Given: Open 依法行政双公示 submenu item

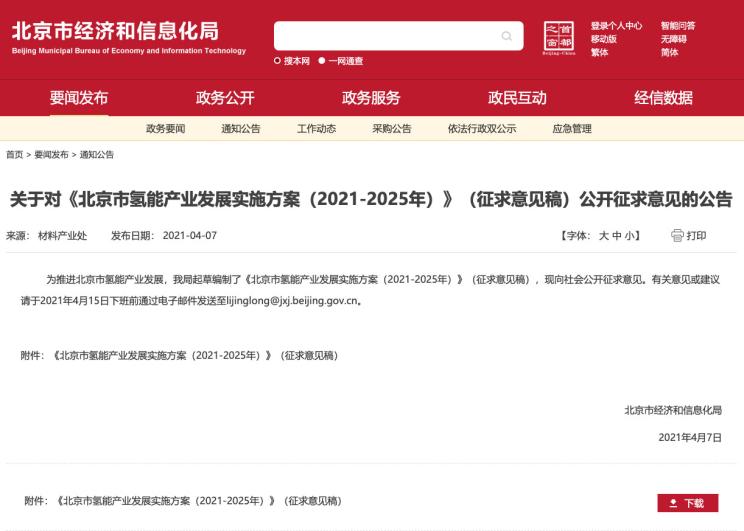Looking at the screenshot, I should [482, 129].
